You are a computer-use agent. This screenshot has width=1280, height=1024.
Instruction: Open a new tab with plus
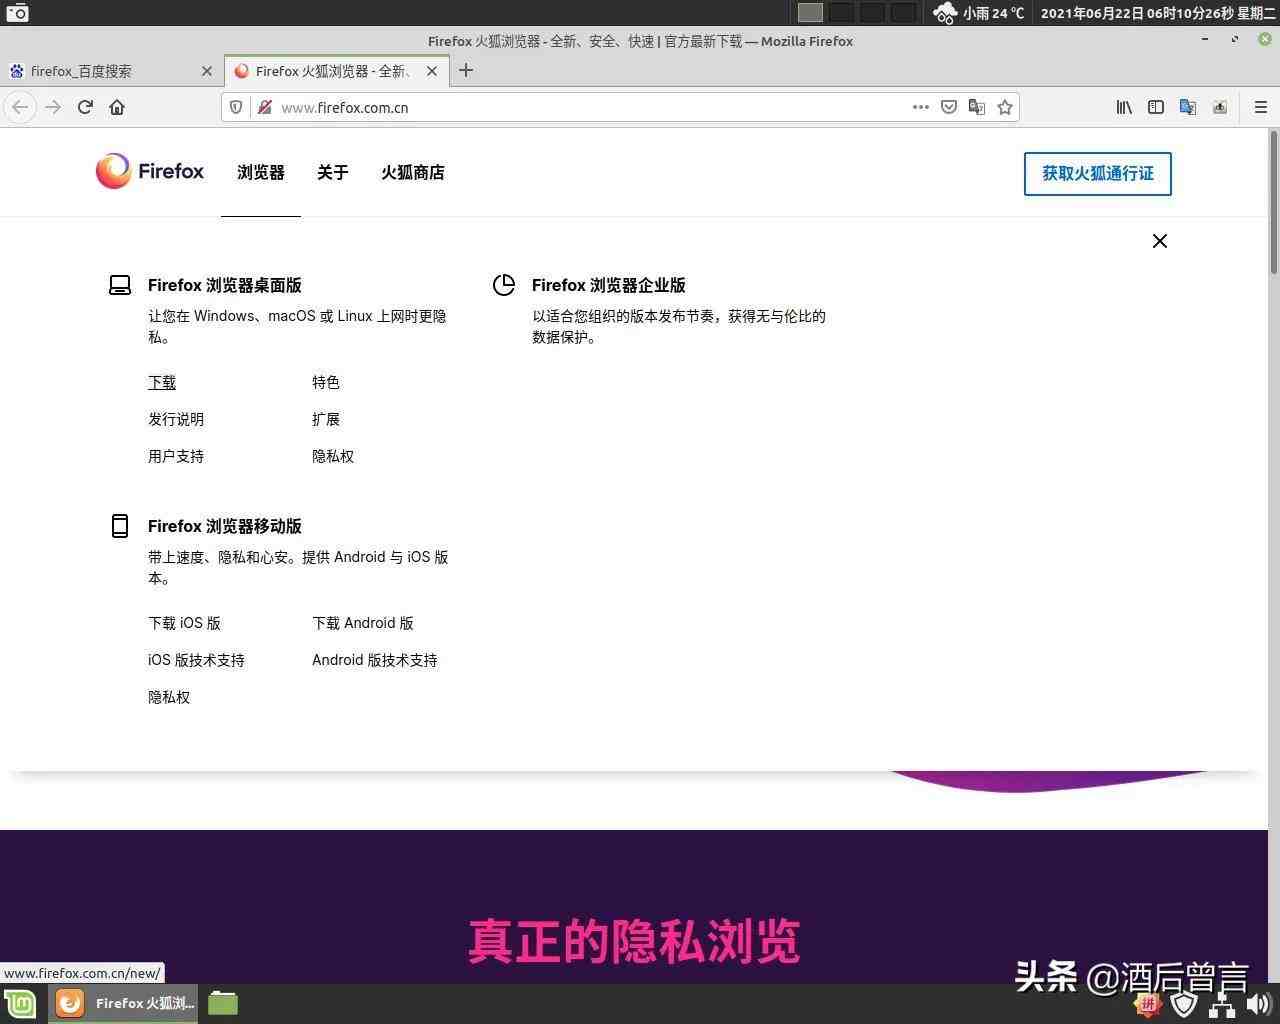coord(466,70)
